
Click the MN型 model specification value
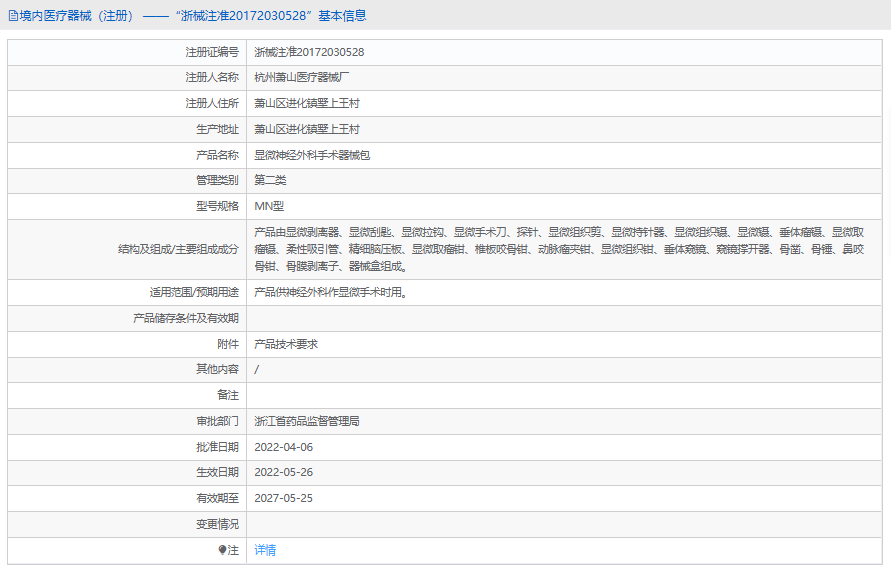click(269, 206)
